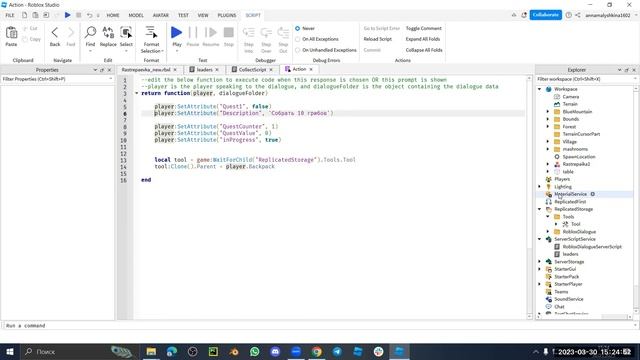Expand the Forest folder in Explorer
640x360 pixels.
click(548, 127)
